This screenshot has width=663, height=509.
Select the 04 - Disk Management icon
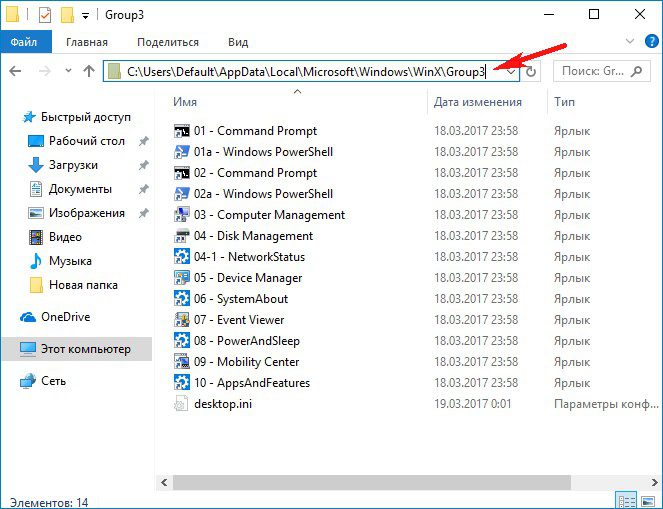click(182, 236)
